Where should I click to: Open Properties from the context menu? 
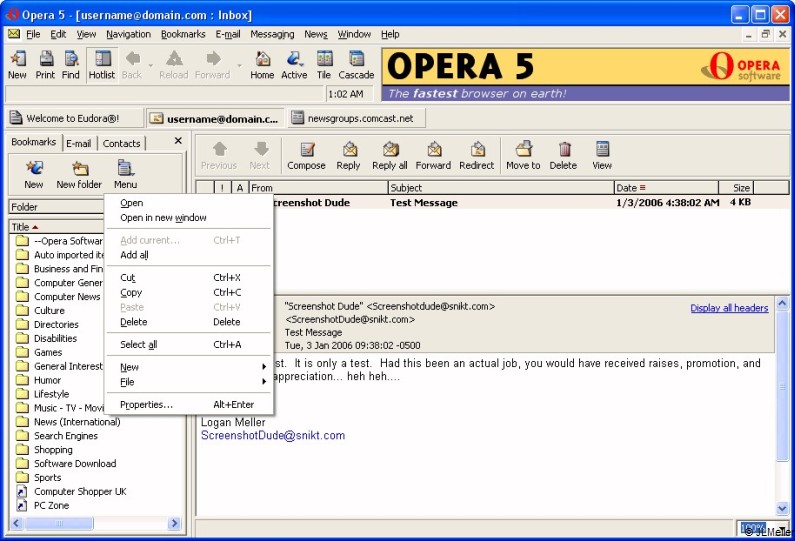pos(189,405)
